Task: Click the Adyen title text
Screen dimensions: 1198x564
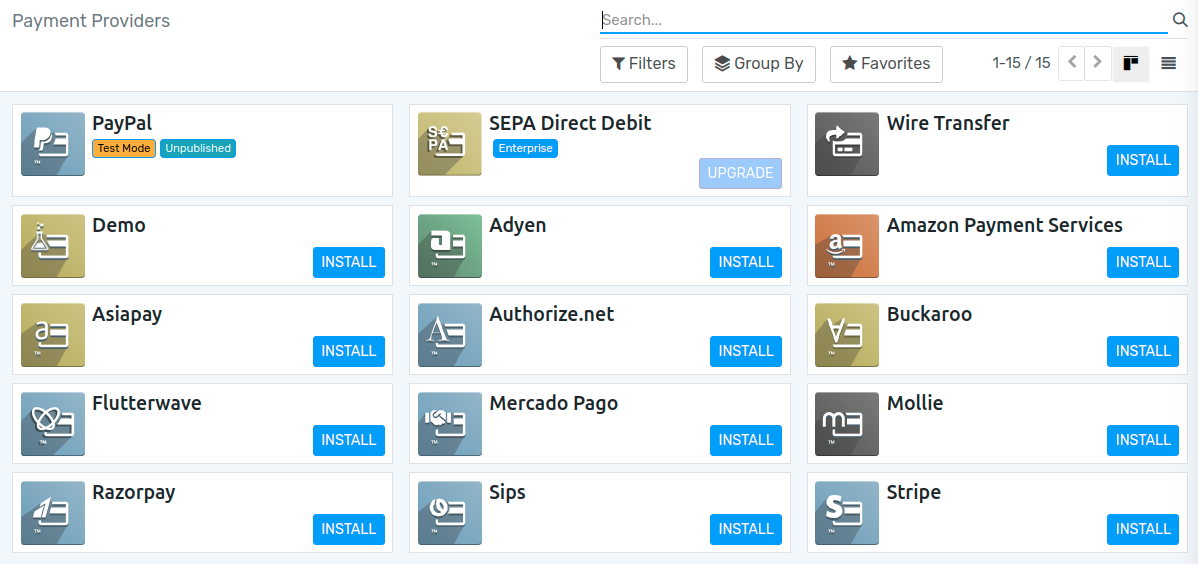Action: pos(518,225)
